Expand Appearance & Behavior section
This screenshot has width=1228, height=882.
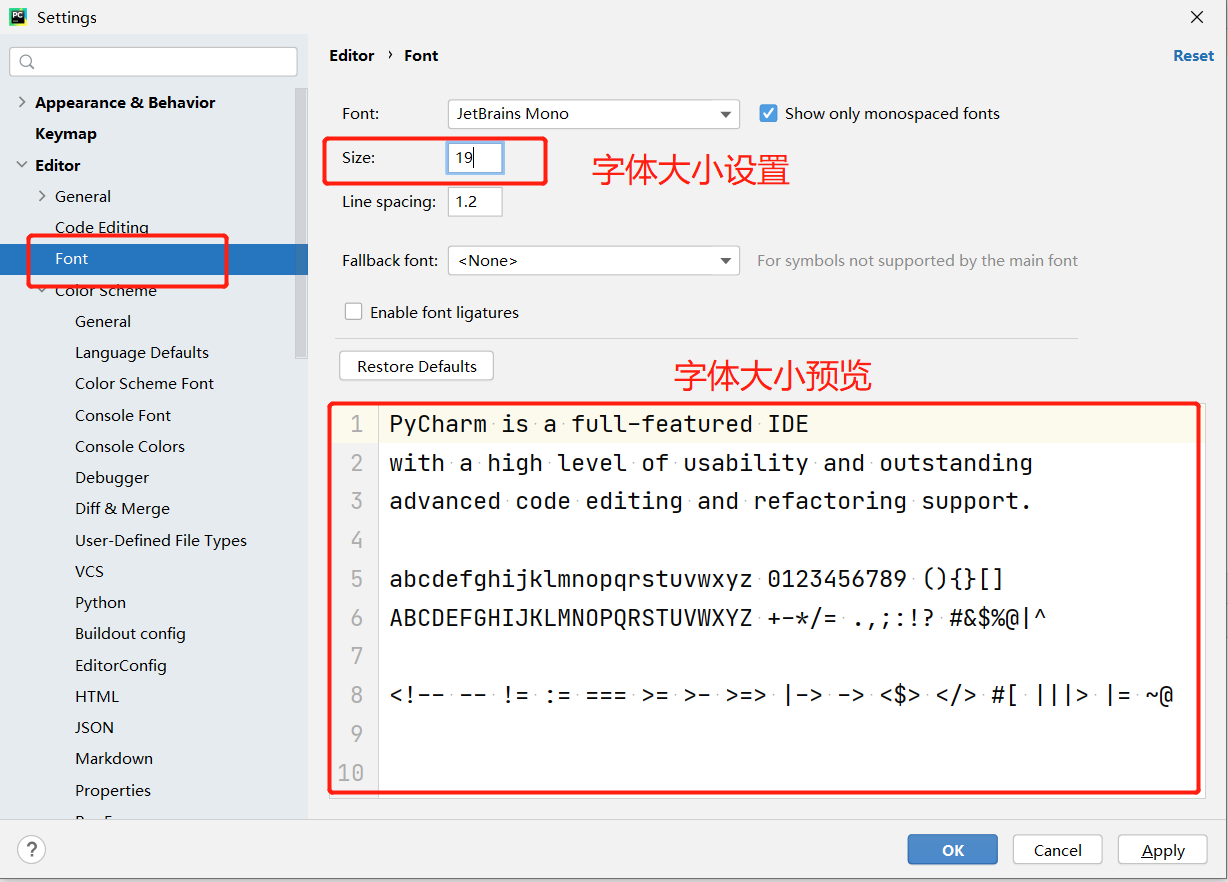(x=22, y=102)
